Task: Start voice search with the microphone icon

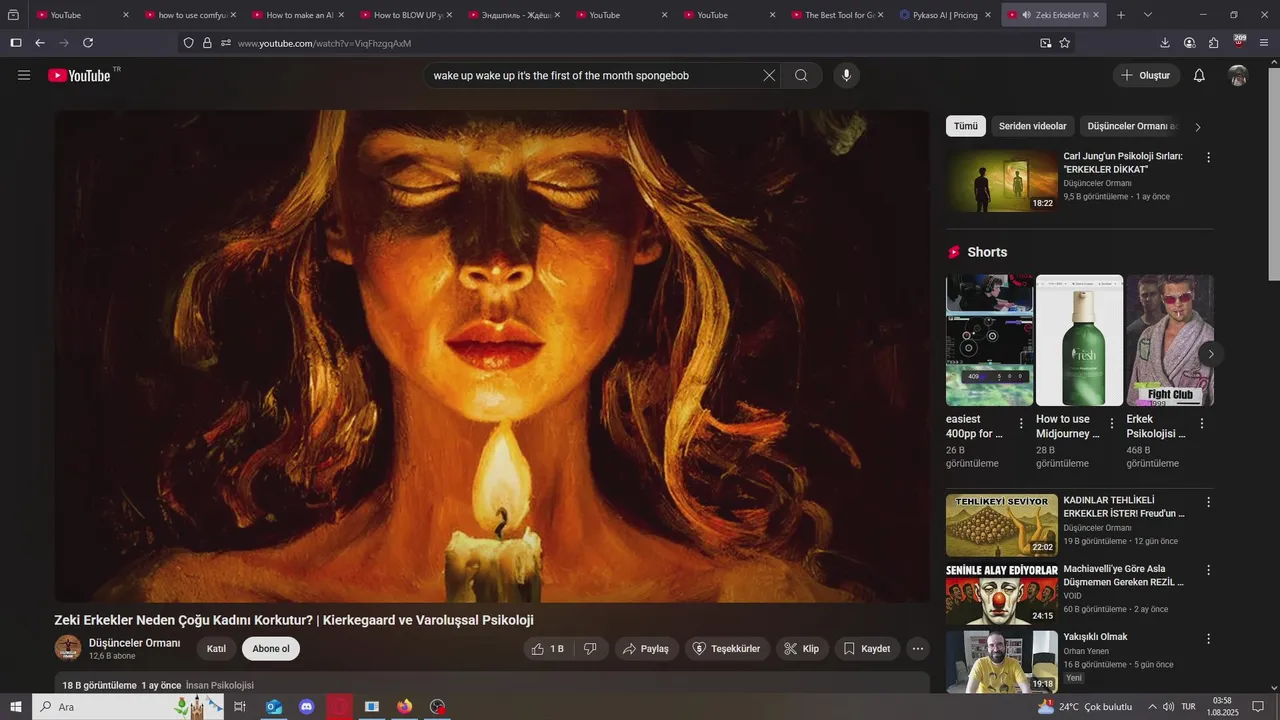Action: click(846, 75)
